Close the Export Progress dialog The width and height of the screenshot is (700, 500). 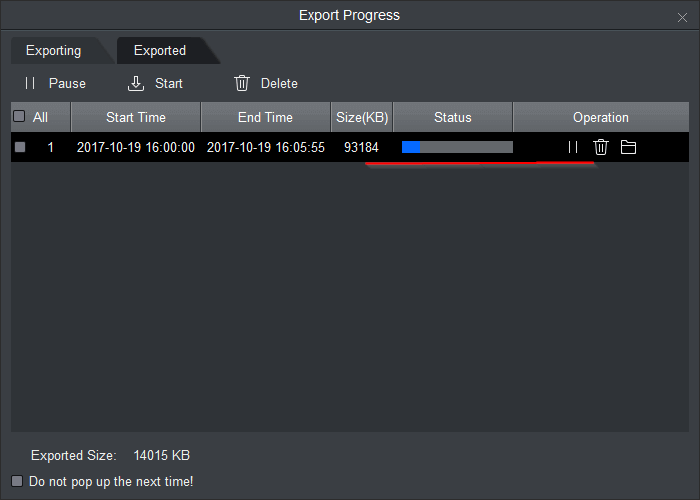pyautogui.click(x=682, y=17)
